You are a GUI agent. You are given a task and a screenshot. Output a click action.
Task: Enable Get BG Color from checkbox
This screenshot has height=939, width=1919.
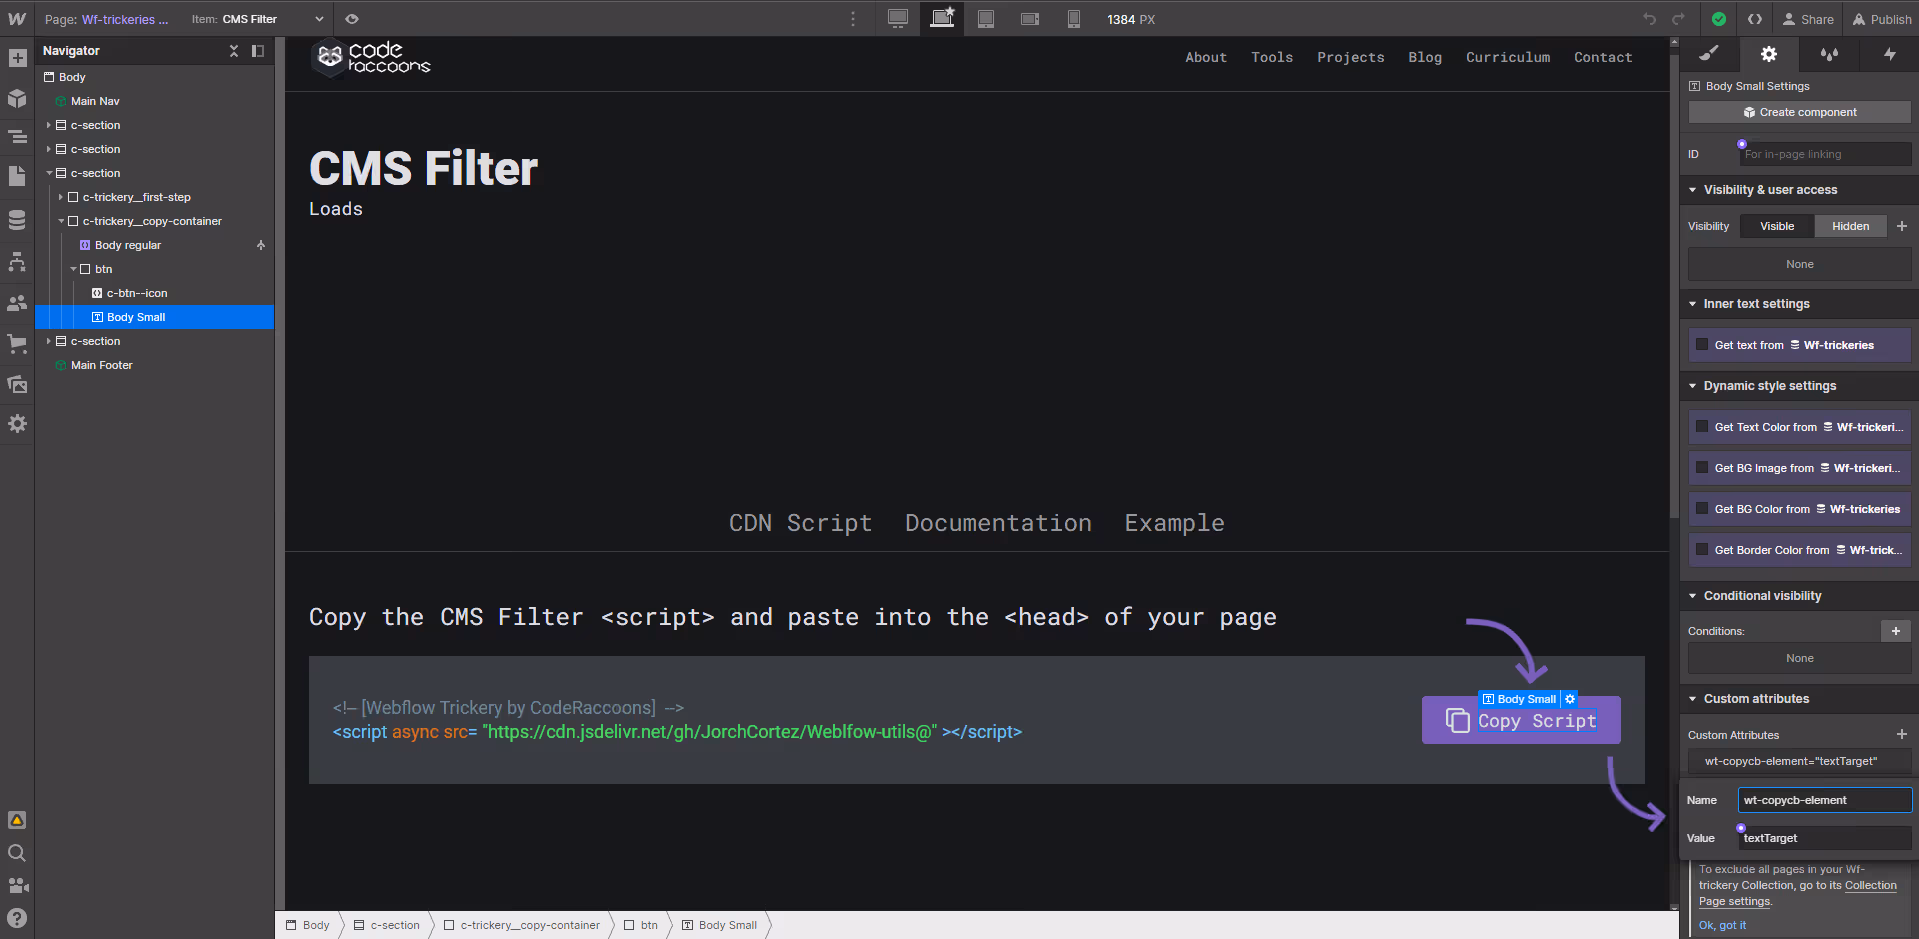[x=1702, y=509]
